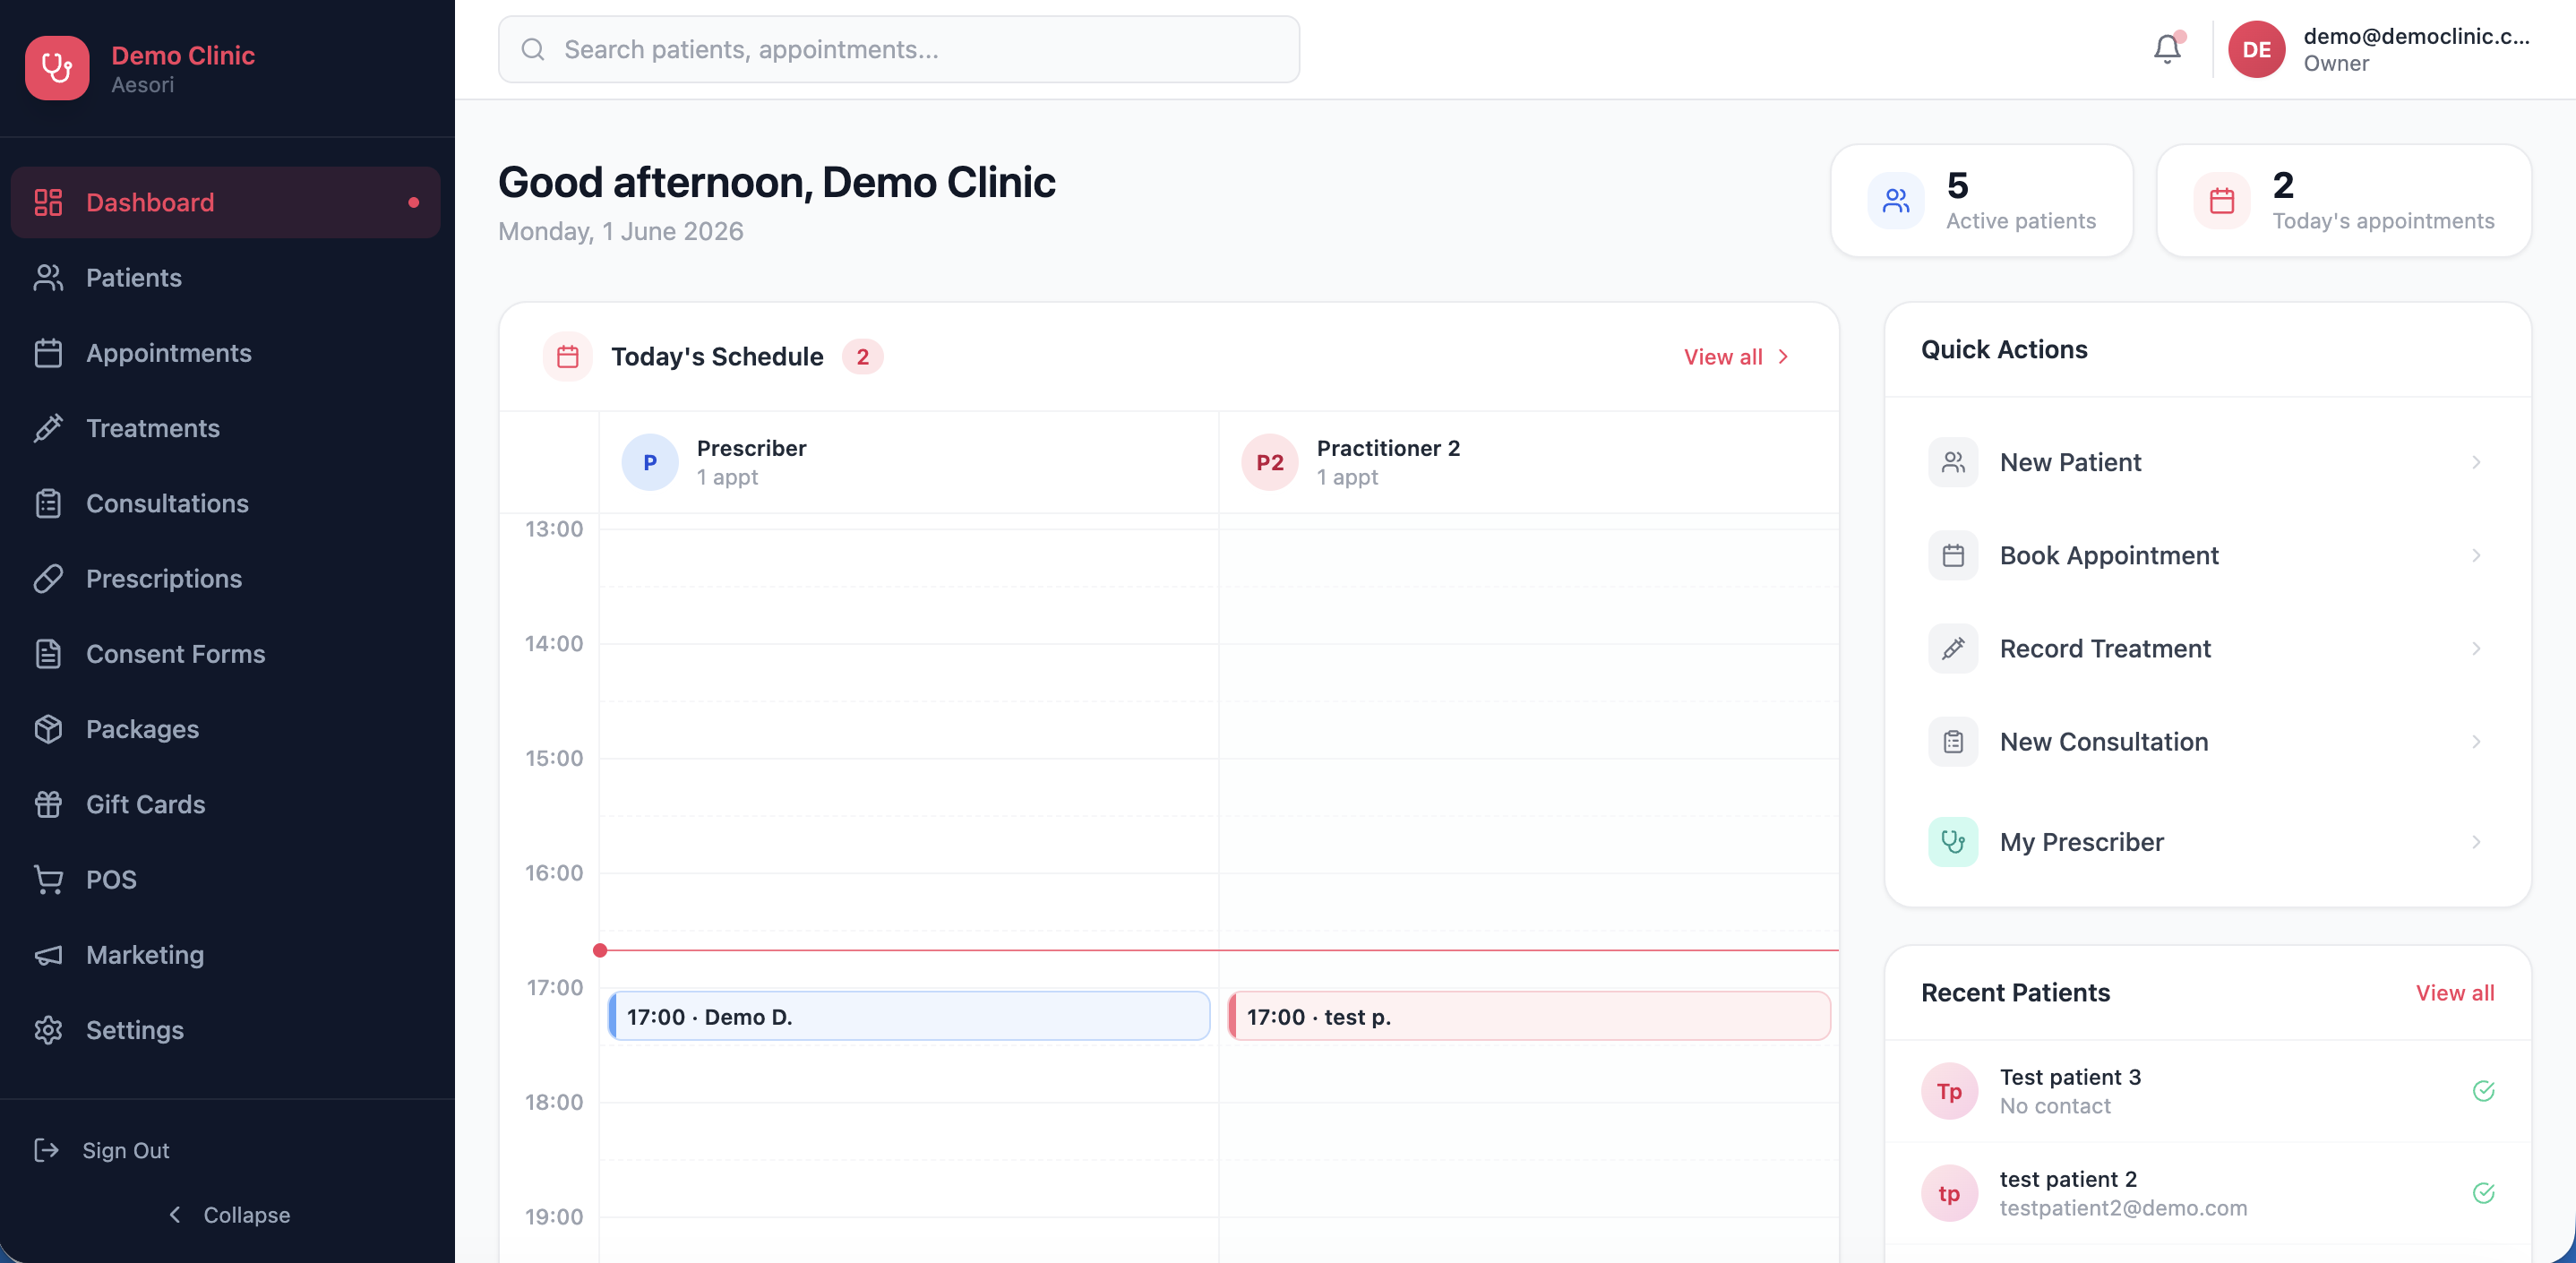Click the Prescriptions pill icon
2576x1263 pixels.
pos(48,578)
